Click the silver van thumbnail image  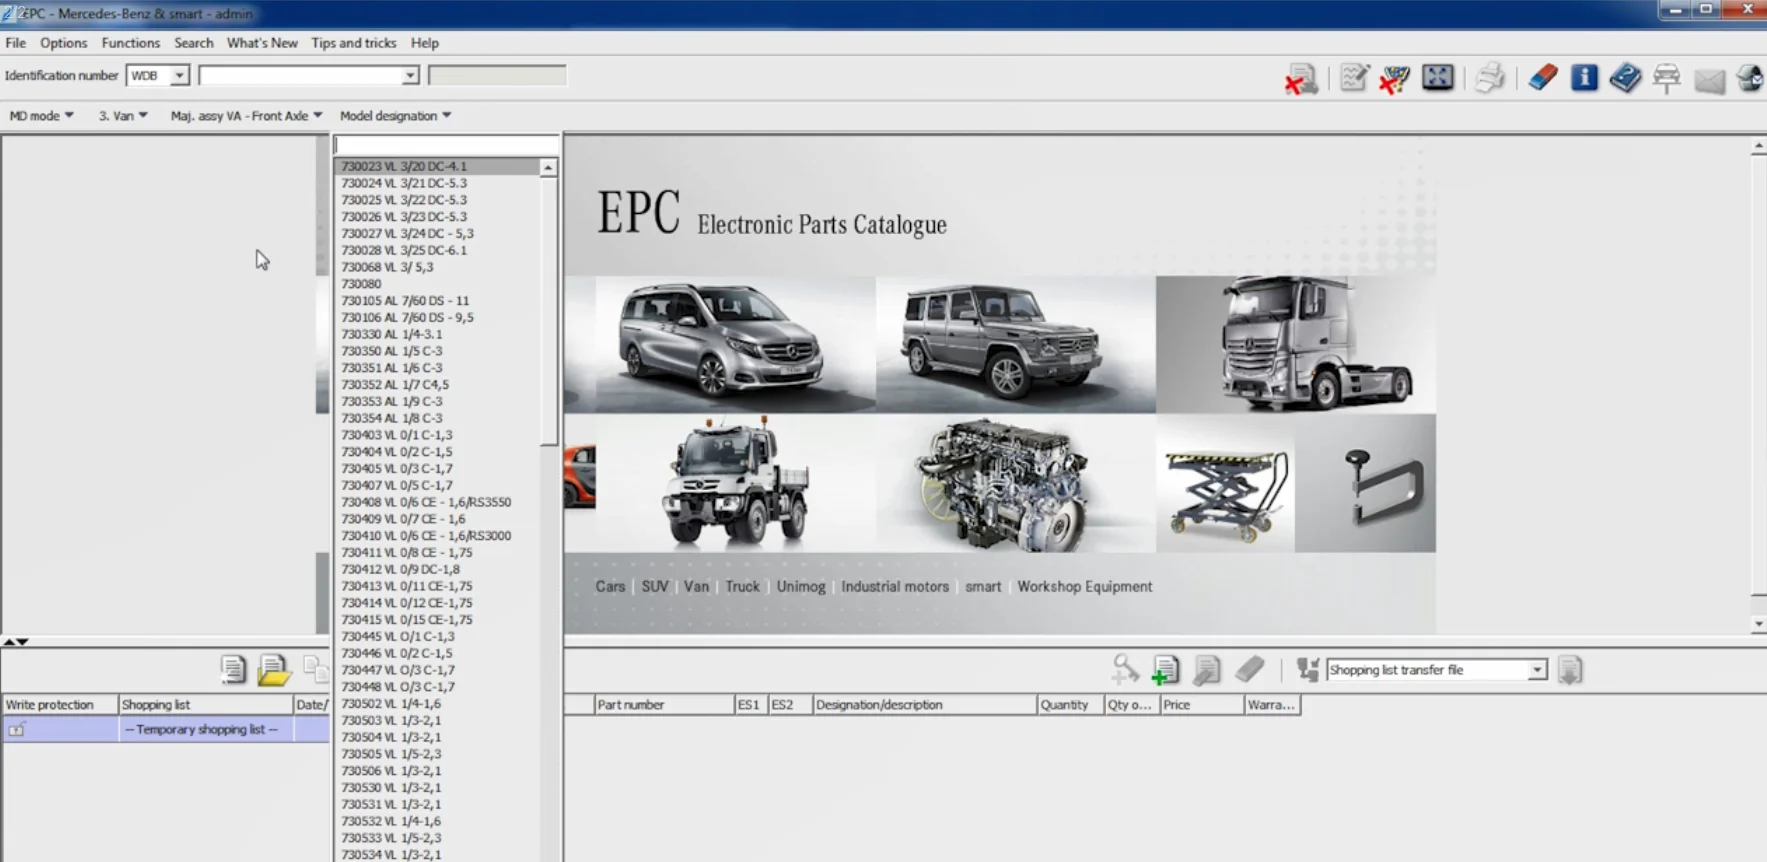coord(735,344)
